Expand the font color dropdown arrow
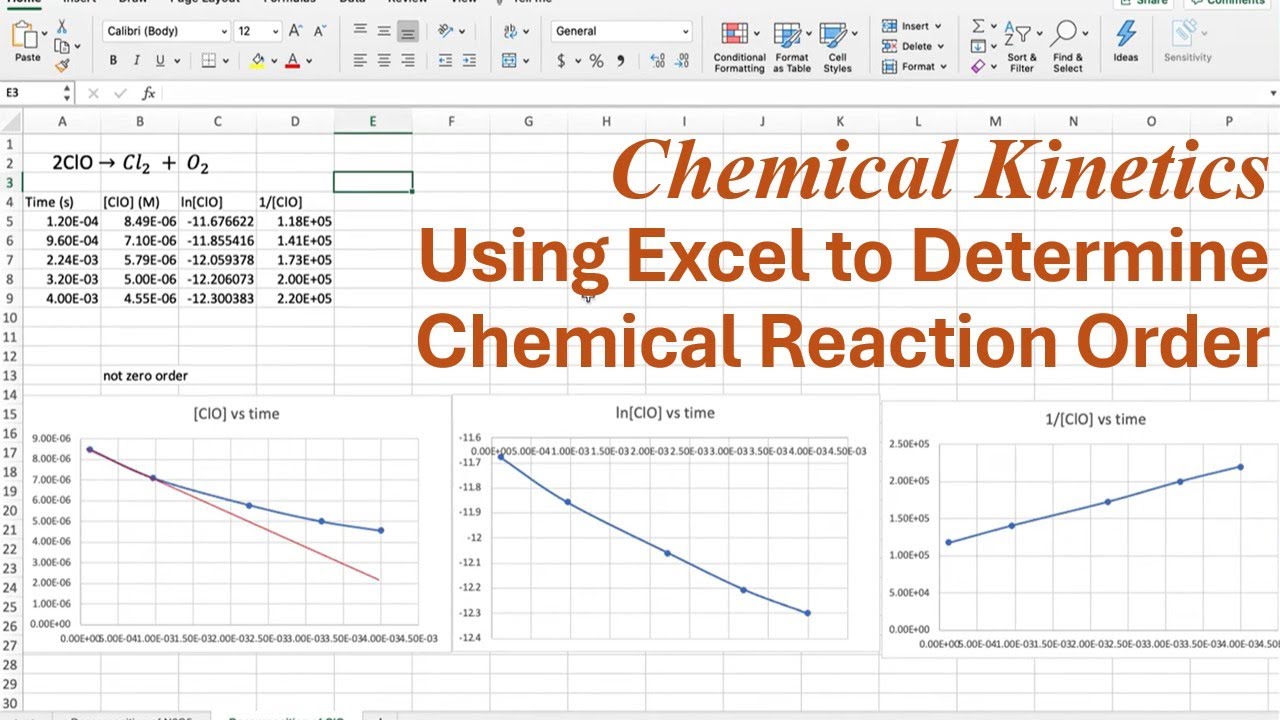Screen dimensions: 1280x720 tap(307, 61)
